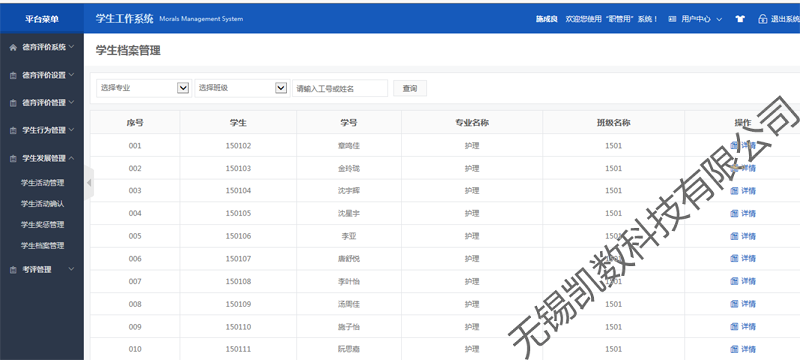800x360 pixels.
Task: Click the 护理 cell in row 003
Action: 472,191
